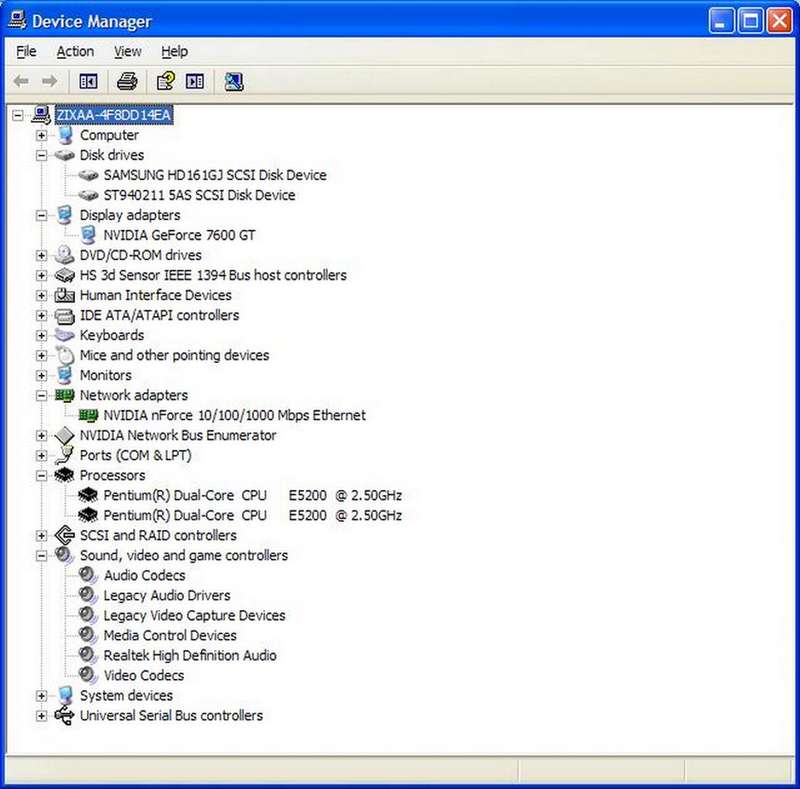Select the second Pentium(R) Dual-Core E5200 entry
The image size is (800, 789).
coord(253,515)
